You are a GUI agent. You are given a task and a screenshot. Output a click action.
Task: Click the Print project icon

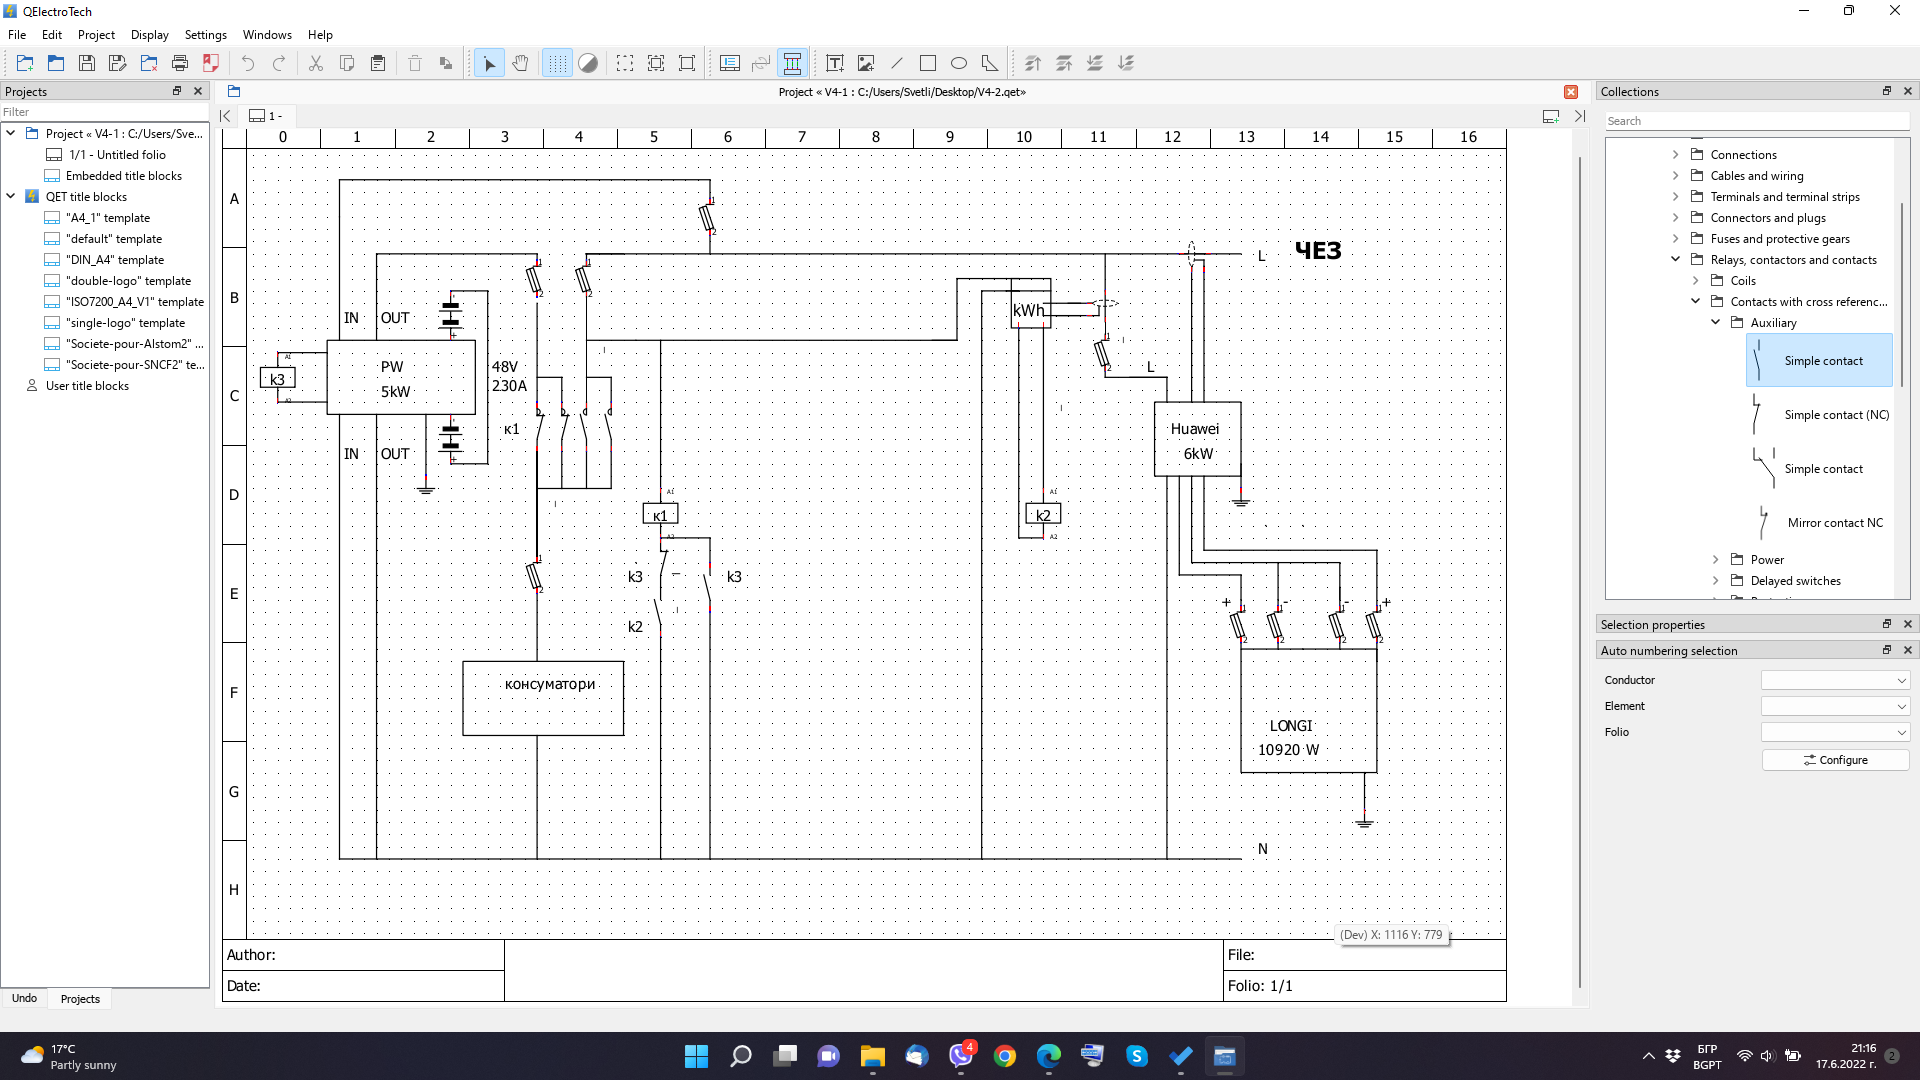point(180,63)
